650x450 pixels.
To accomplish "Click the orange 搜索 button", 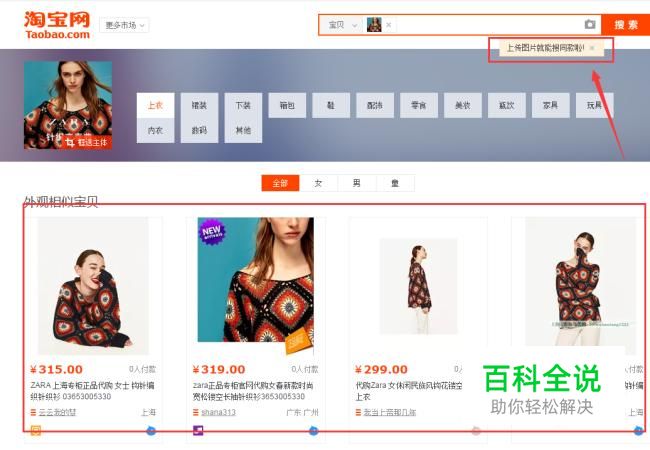I will 626,25.
